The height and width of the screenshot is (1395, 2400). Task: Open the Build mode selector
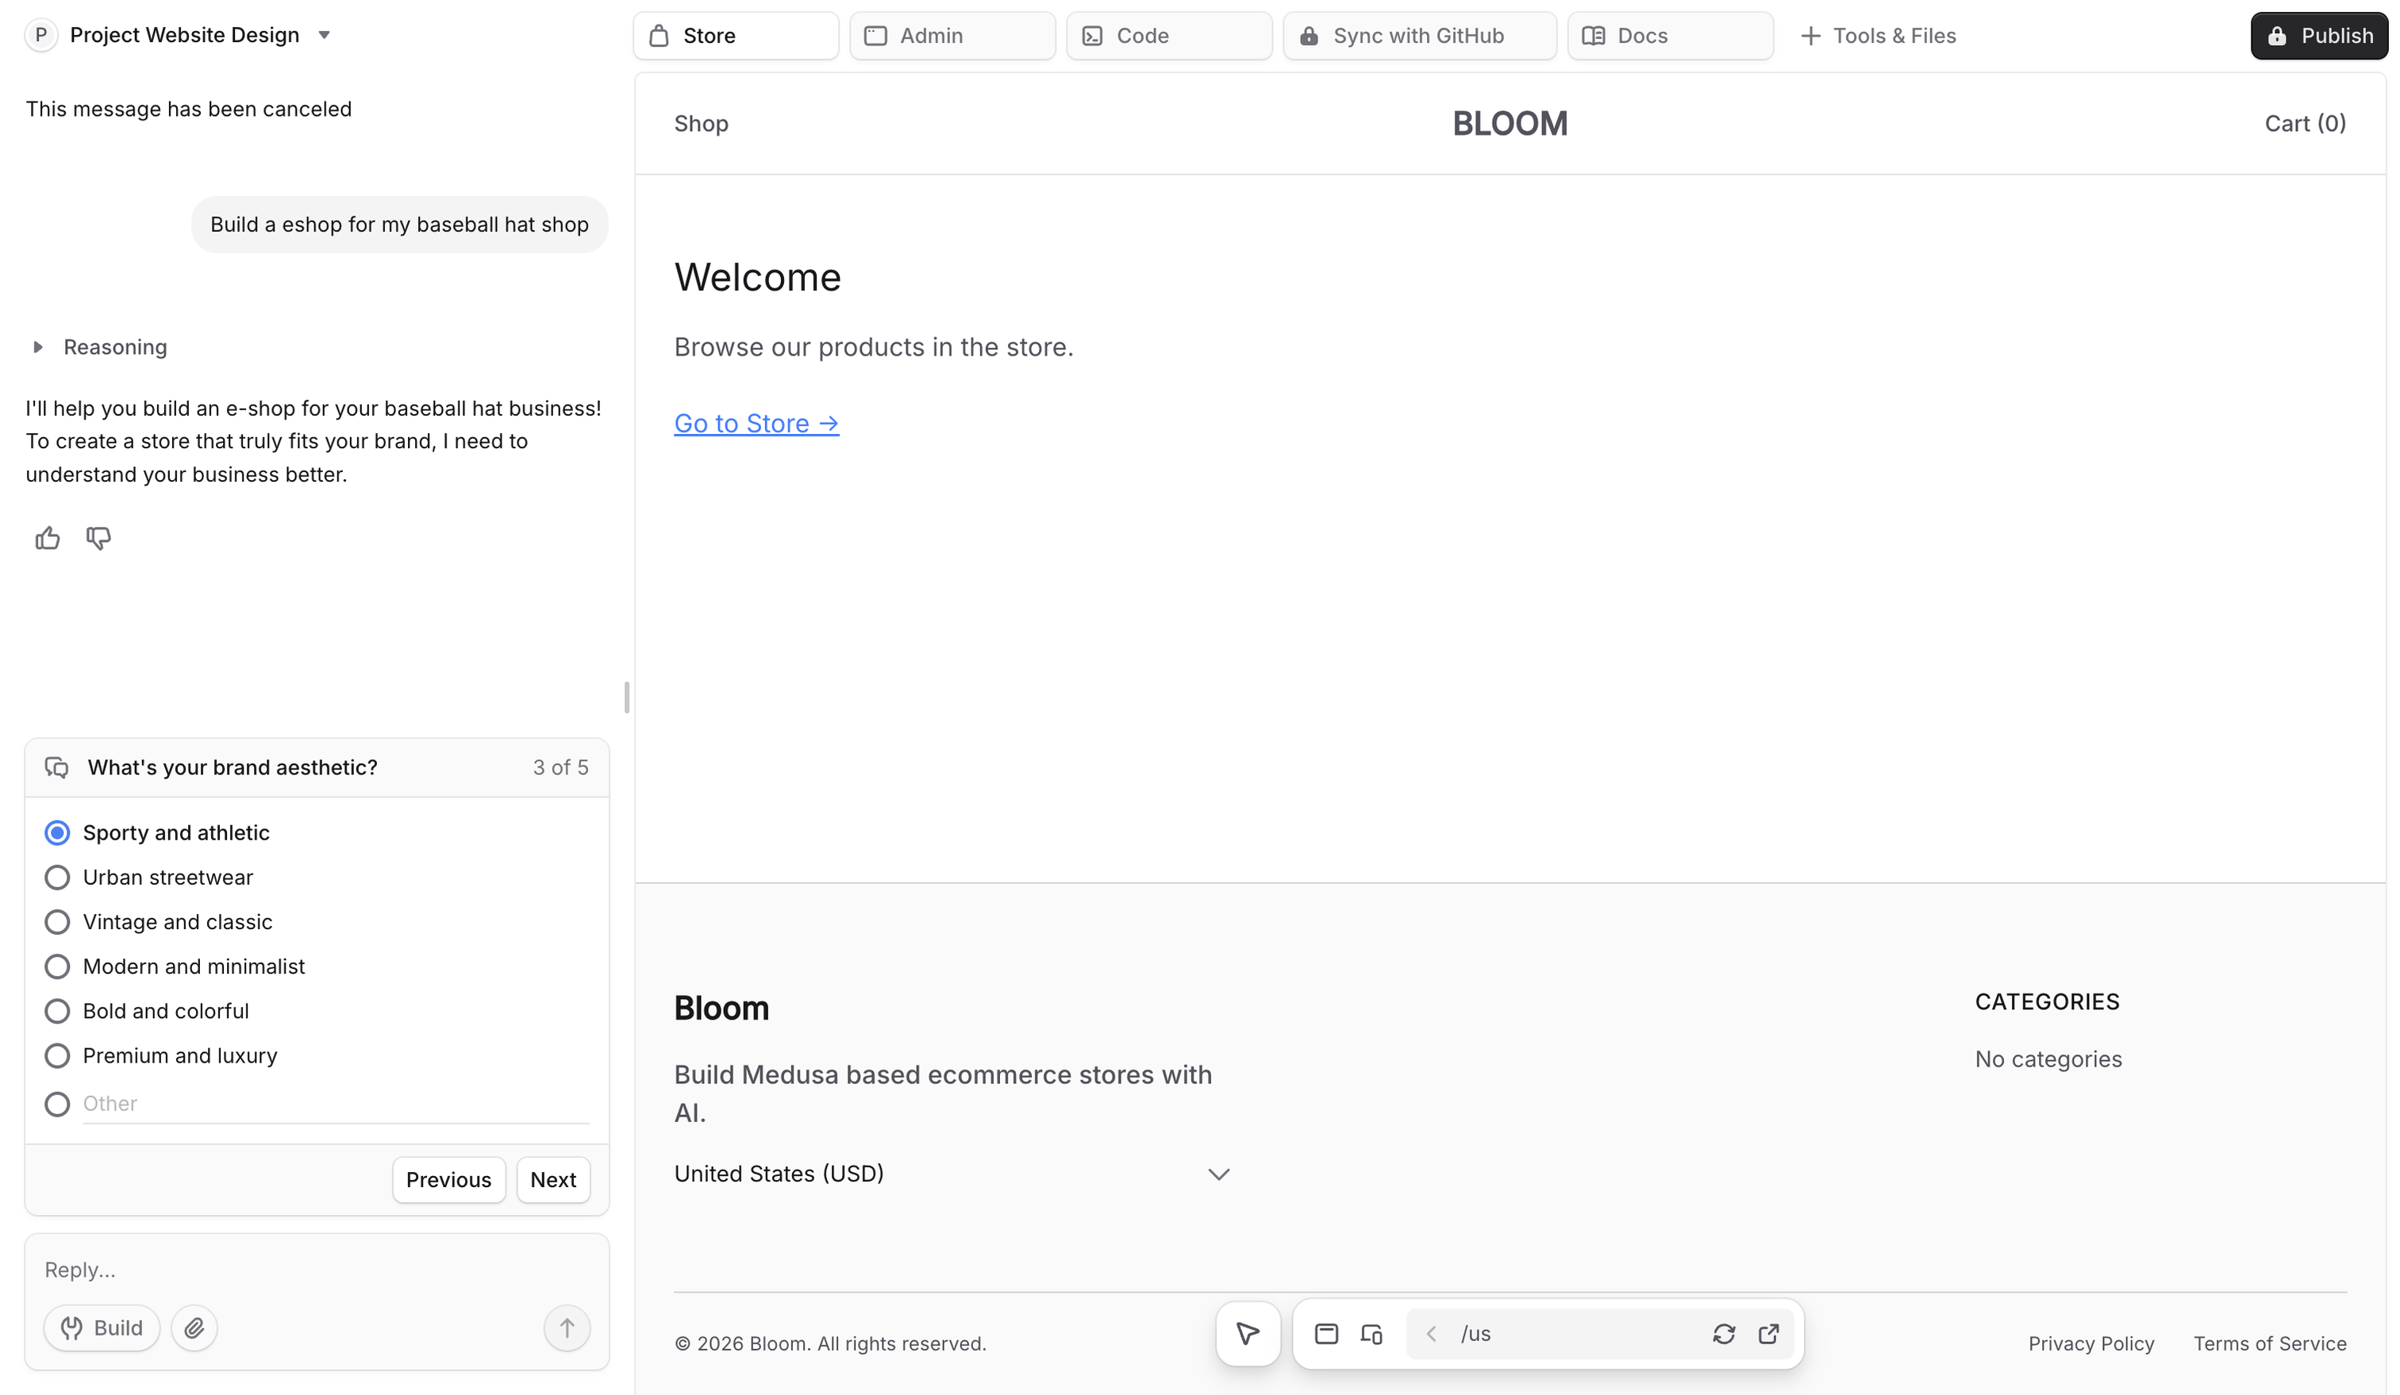point(101,1328)
